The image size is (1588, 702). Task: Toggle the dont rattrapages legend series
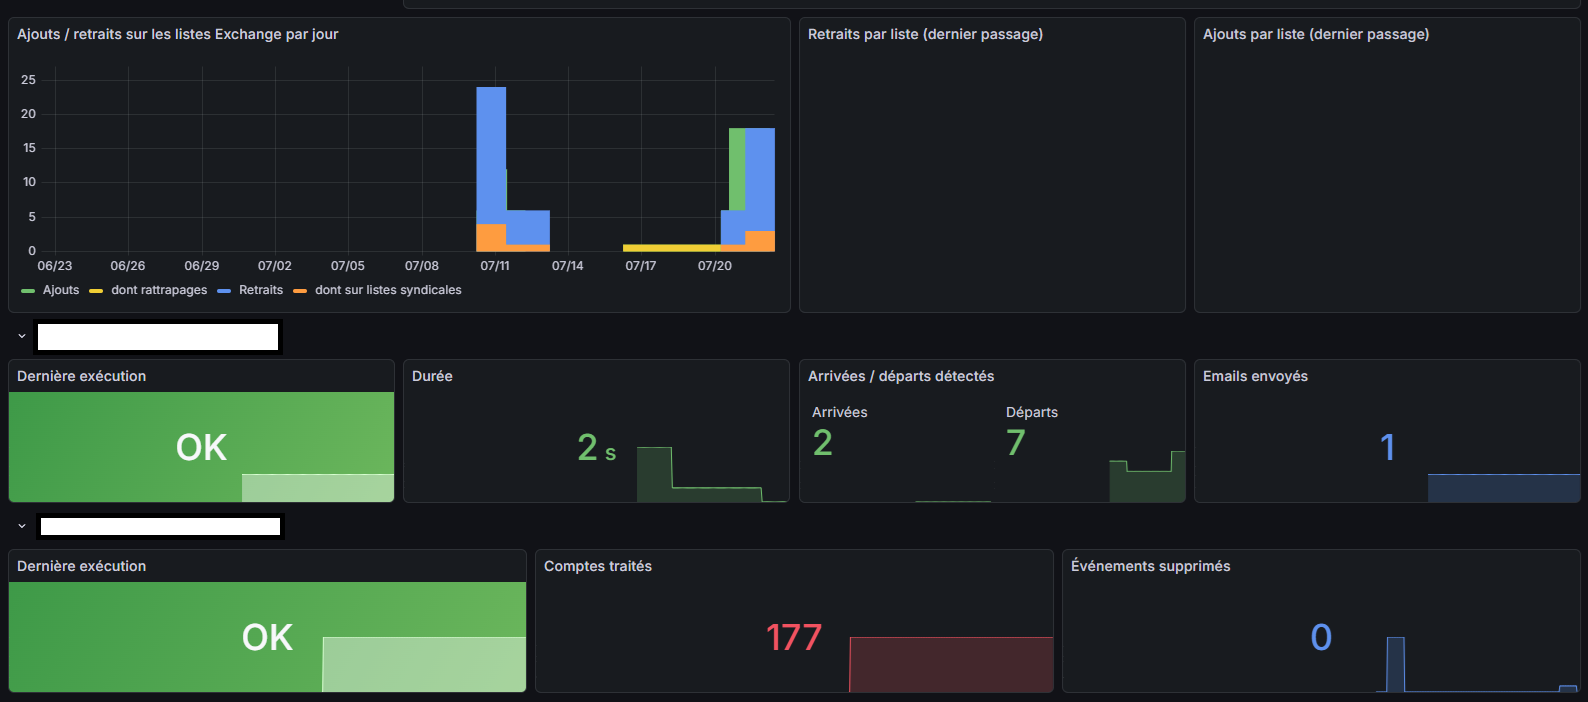pyautogui.click(x=159, y=290)
